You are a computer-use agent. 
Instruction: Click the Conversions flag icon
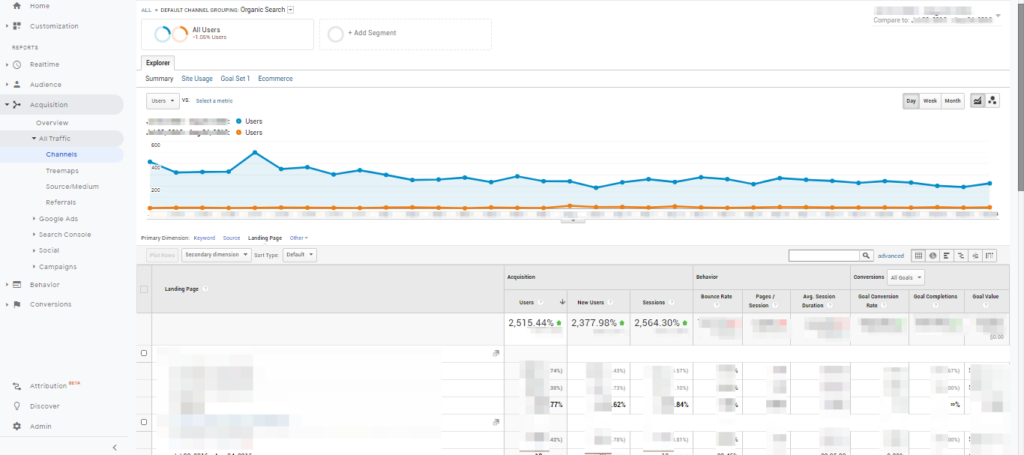click(x=17, y=304)
